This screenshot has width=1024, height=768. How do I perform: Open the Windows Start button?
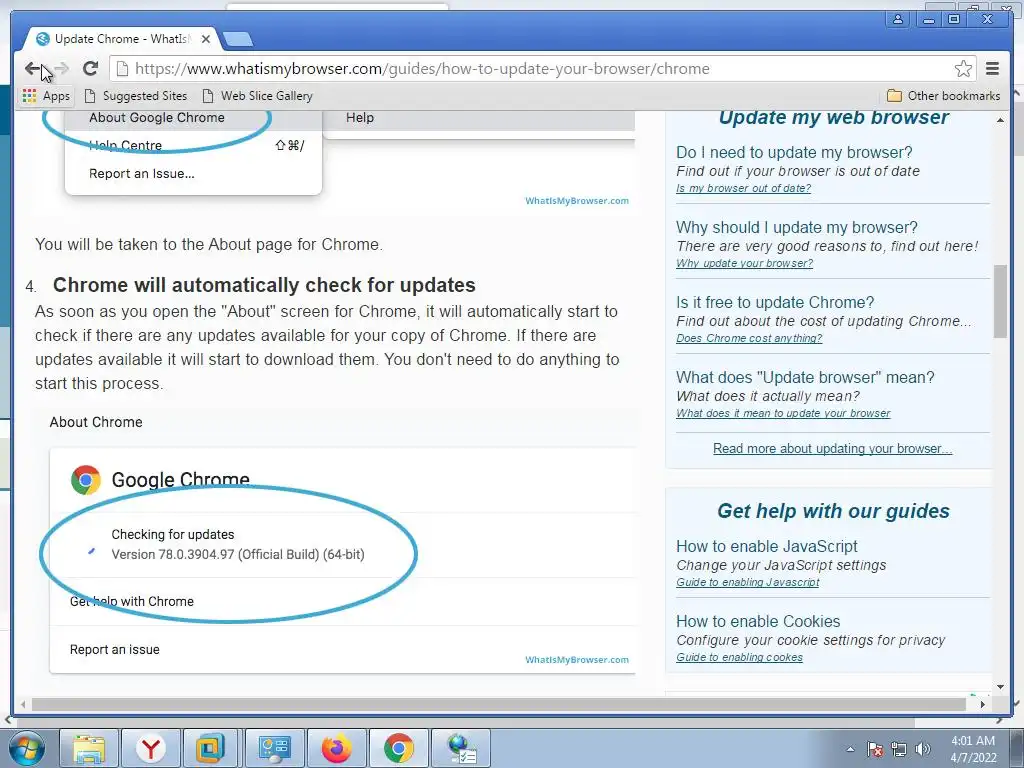(x=27, y=748)
